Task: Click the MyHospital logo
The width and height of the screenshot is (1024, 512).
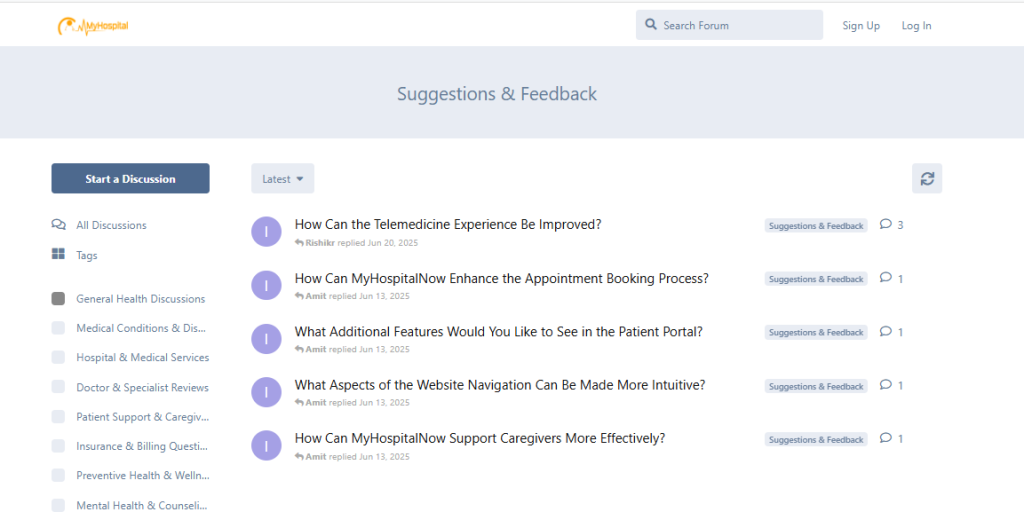Action: (x=93, y=26)
